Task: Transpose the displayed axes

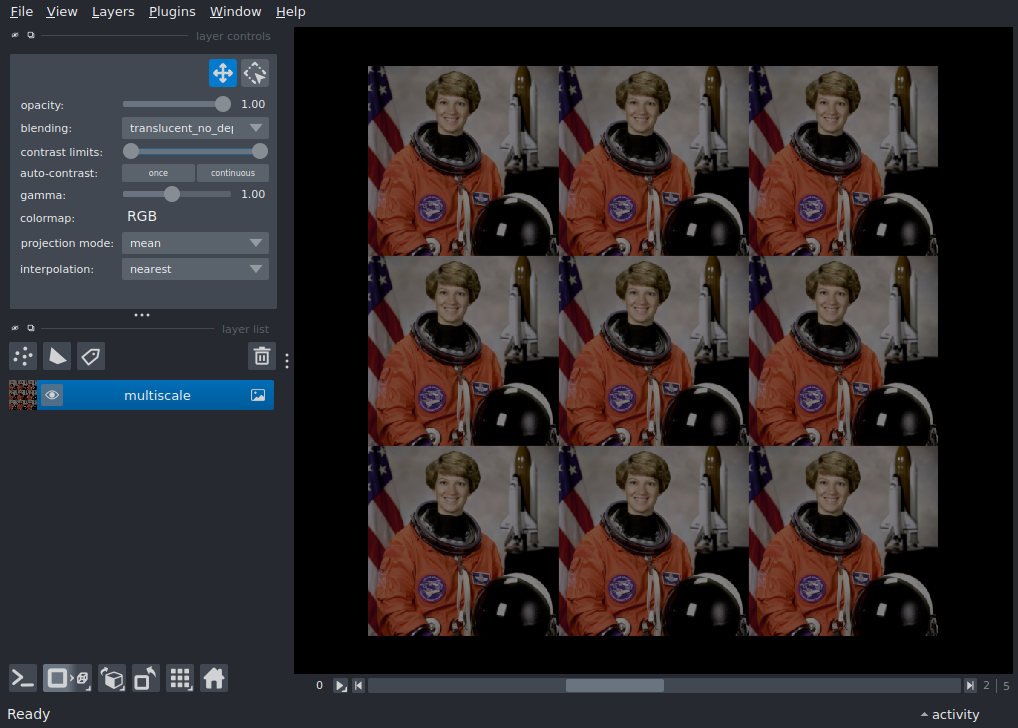Action: 145,678
